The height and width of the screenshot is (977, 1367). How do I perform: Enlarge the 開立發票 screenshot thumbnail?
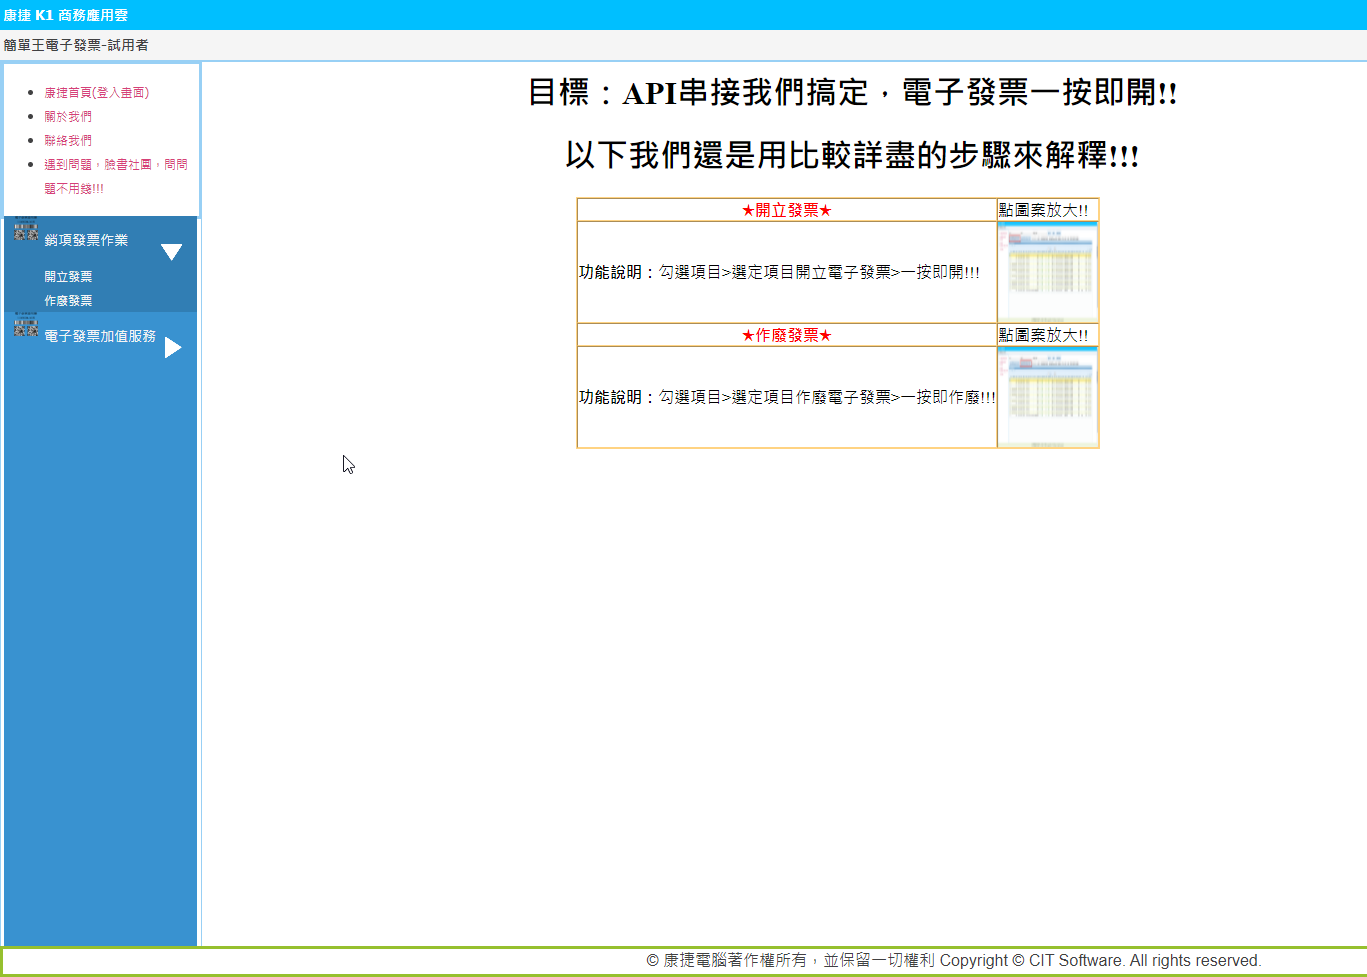(1047, 272)
